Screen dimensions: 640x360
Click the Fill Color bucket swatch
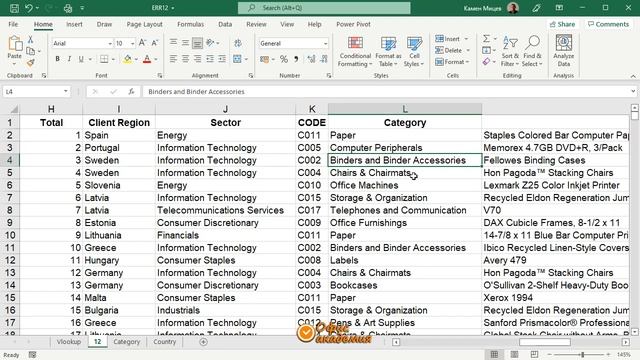pos(128,60)
